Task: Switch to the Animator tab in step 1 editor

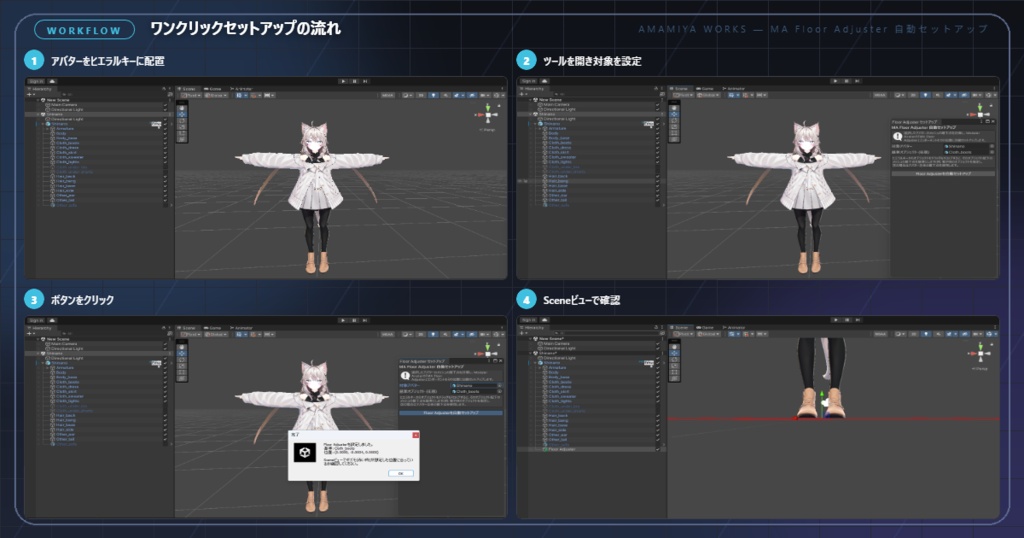Action: pos(241,89)
